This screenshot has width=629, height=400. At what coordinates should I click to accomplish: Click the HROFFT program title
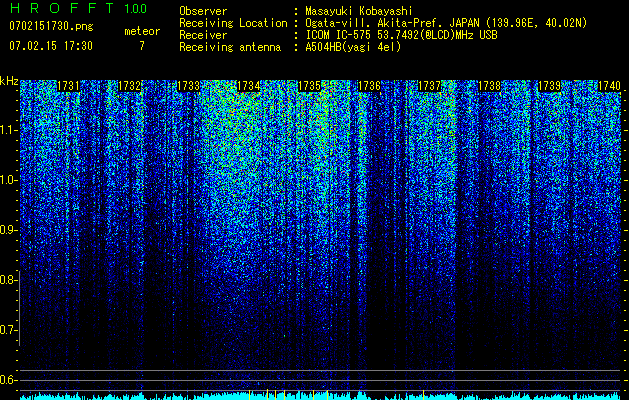(x=63, y=8)
